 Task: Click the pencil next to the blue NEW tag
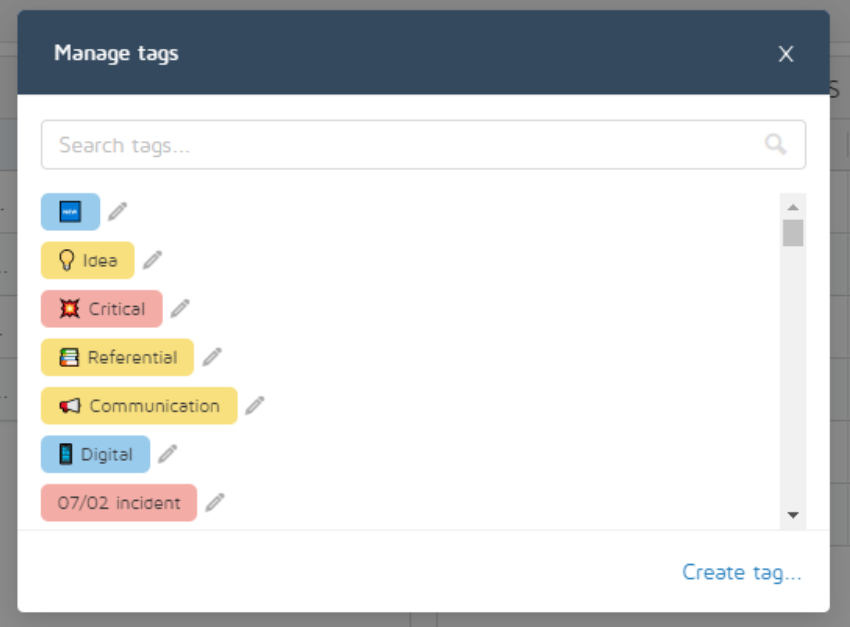117,211
